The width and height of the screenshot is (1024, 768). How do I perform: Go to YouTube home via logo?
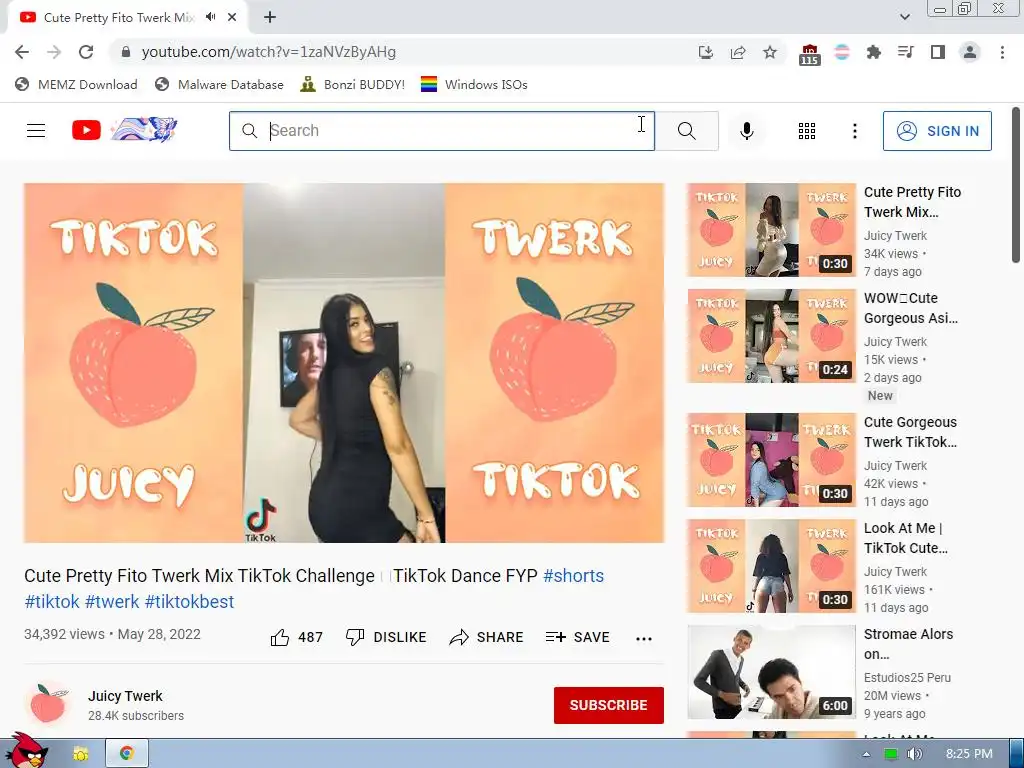(x=86, y=131)
